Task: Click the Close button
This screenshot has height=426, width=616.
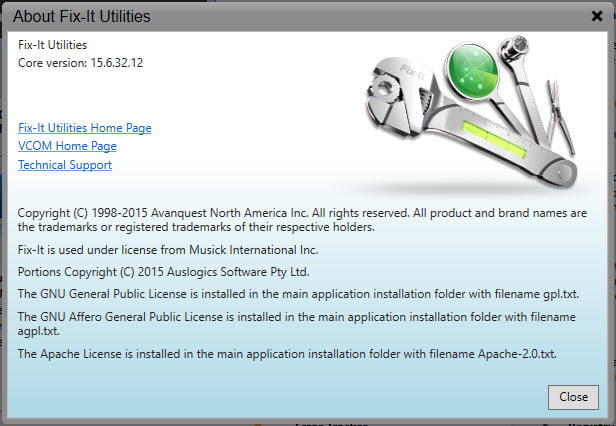Action: [x=573, y=397]
